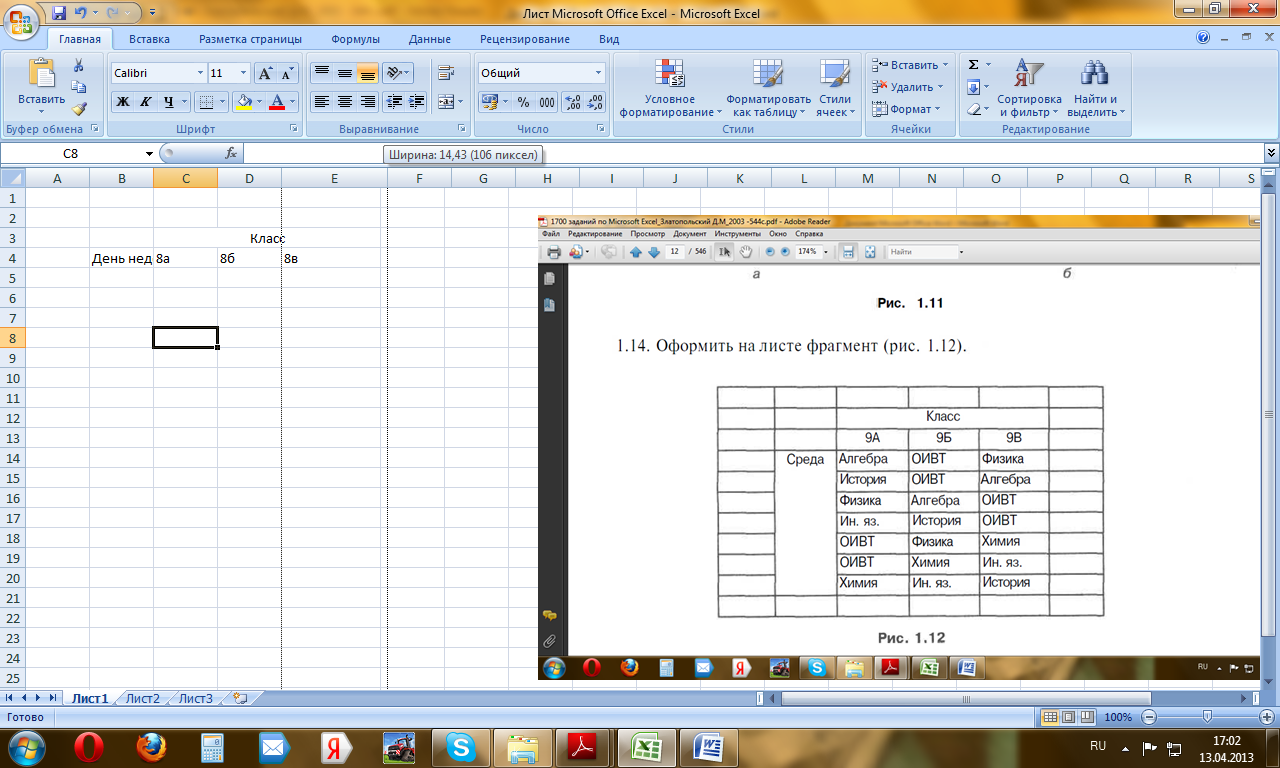Toggle bottom vertical alignment button
The height and width of the screenshot is (768, 1280).
tap(368, 73)
